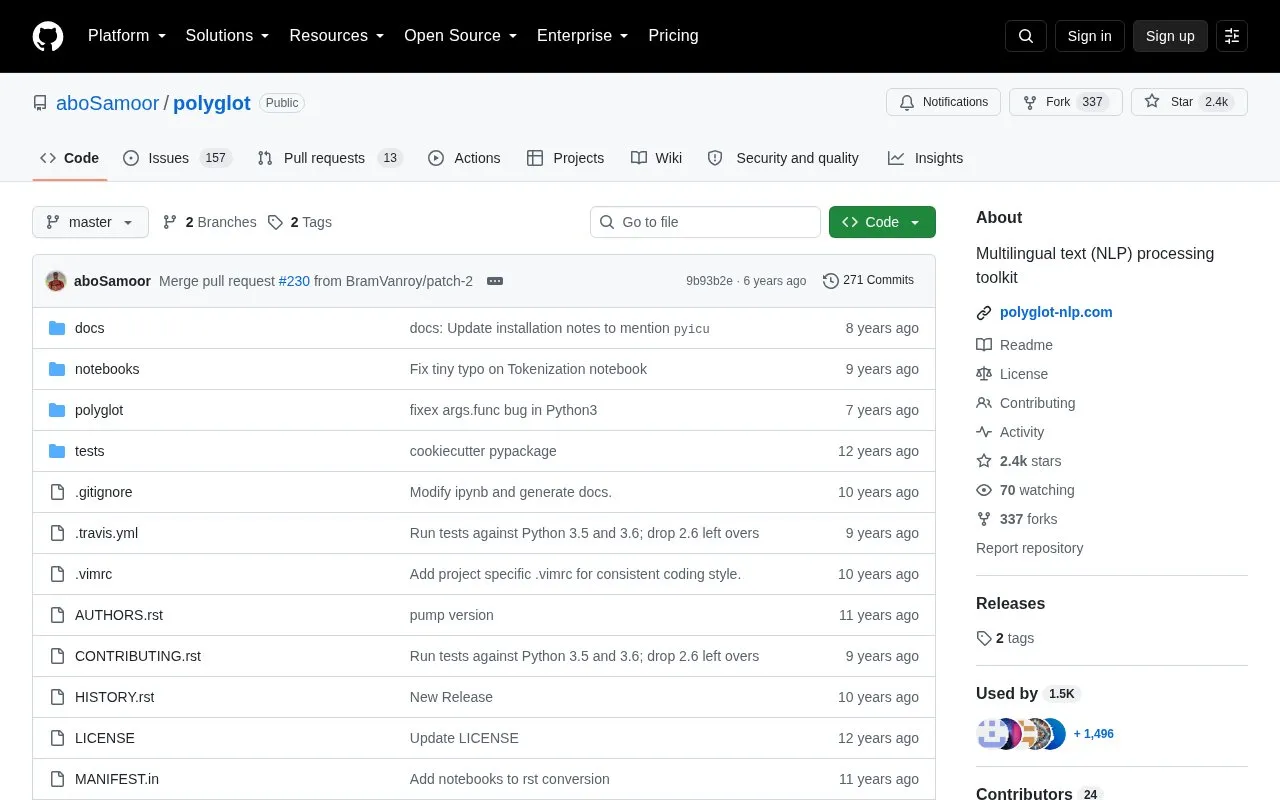Open the CONTRIBUTING.rst file
The width and height of the screenshot is (1280, 800).
tap(138, 656)
